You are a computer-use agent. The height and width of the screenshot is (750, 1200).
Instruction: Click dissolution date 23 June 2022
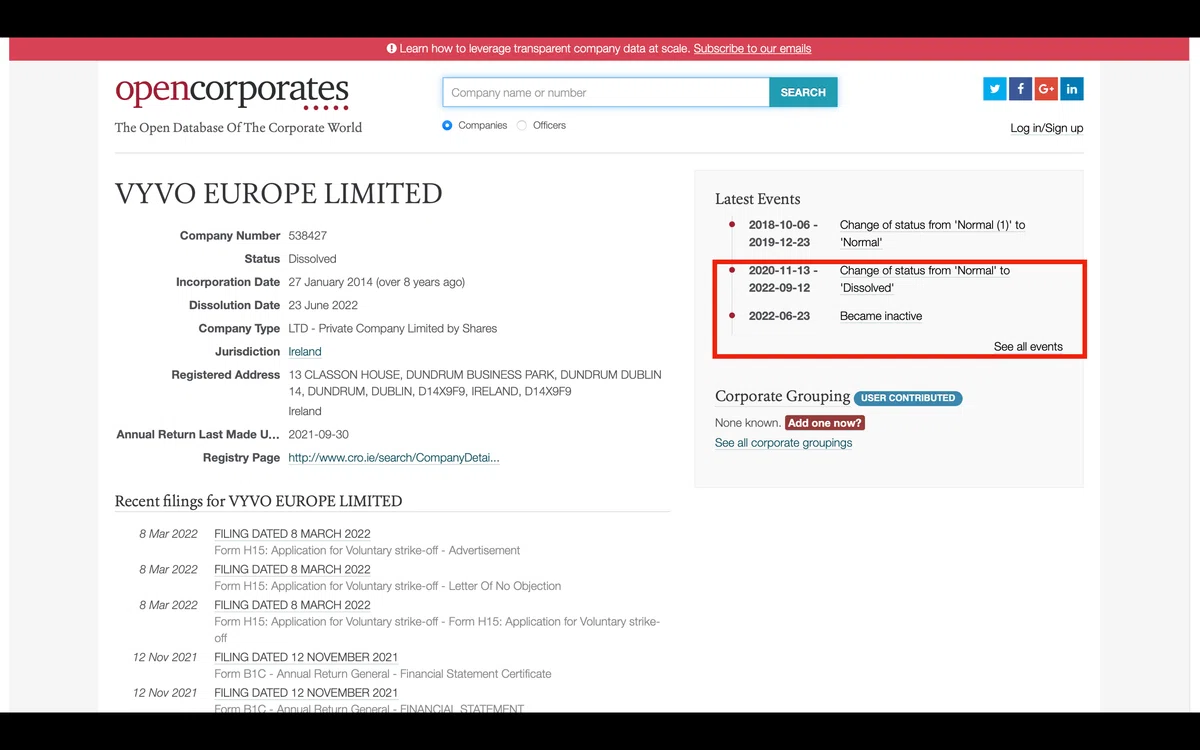coord(323,305)
